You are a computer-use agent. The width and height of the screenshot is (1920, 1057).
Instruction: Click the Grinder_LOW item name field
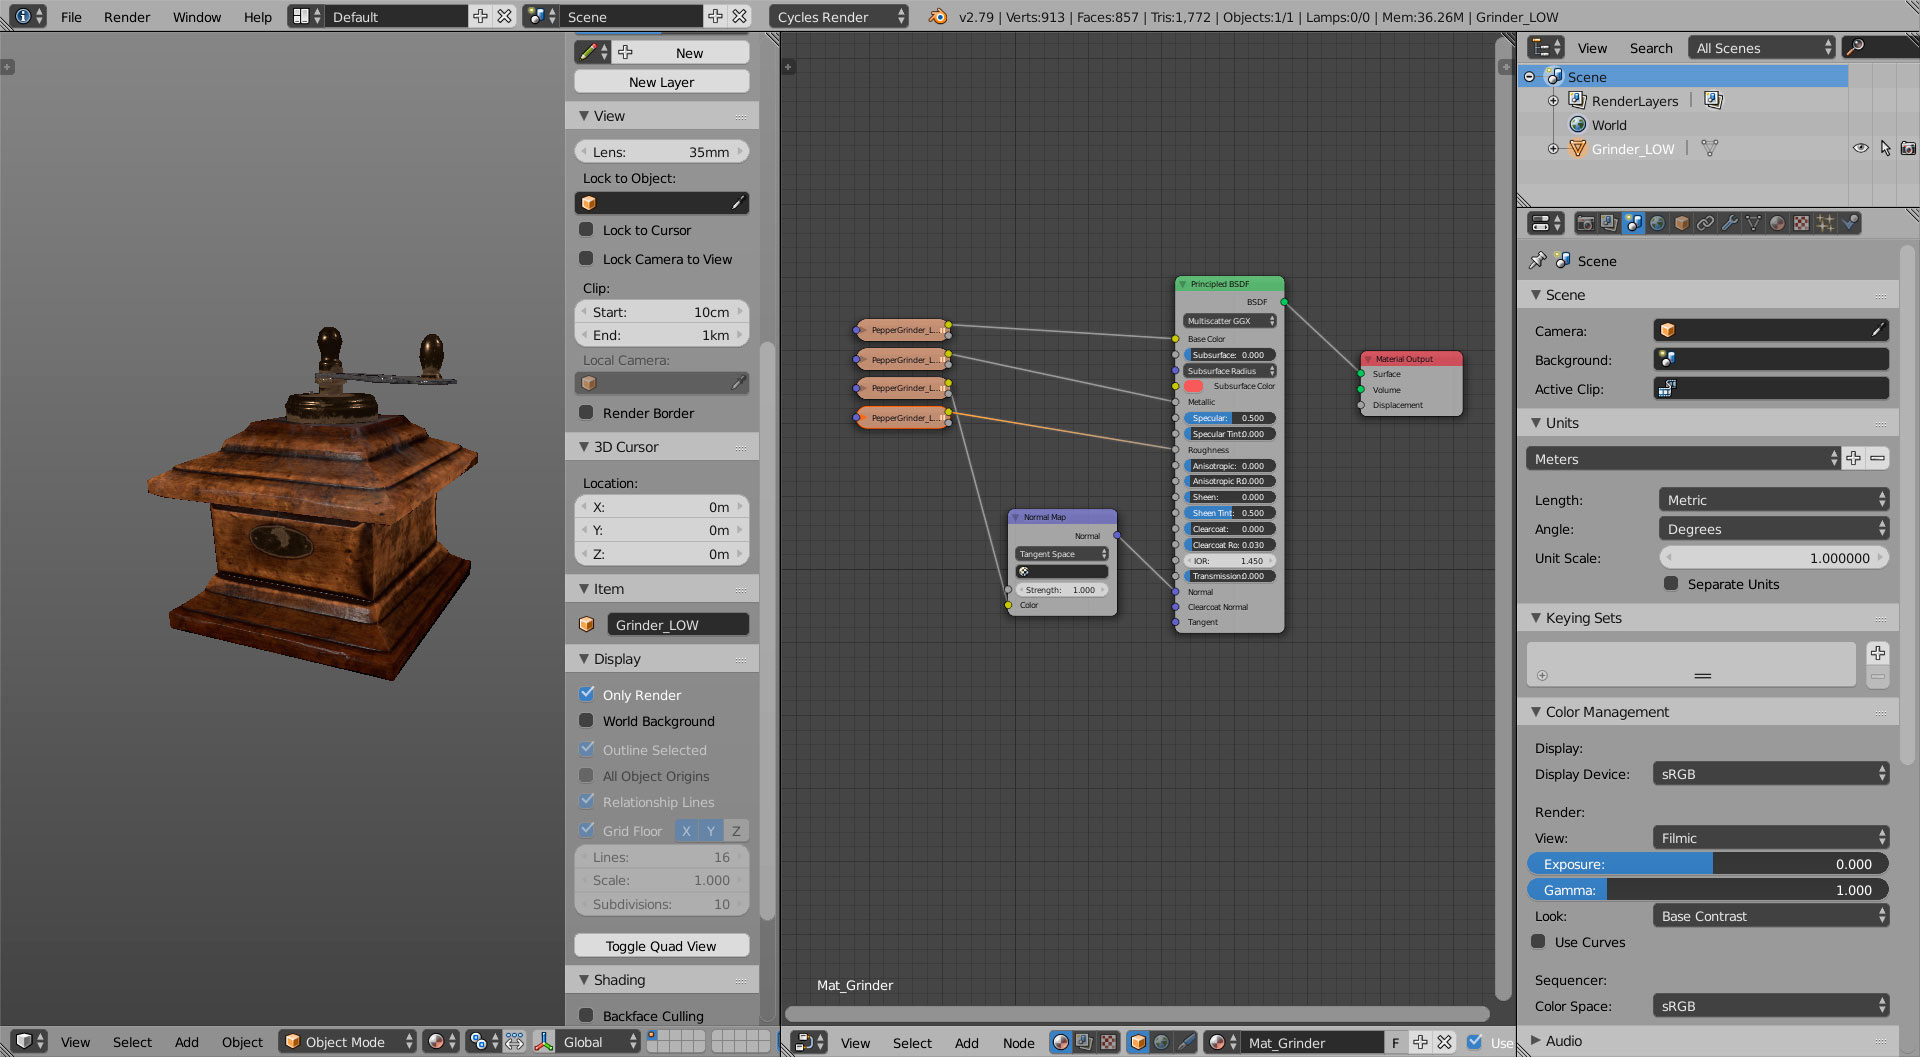tap(678, 625)
